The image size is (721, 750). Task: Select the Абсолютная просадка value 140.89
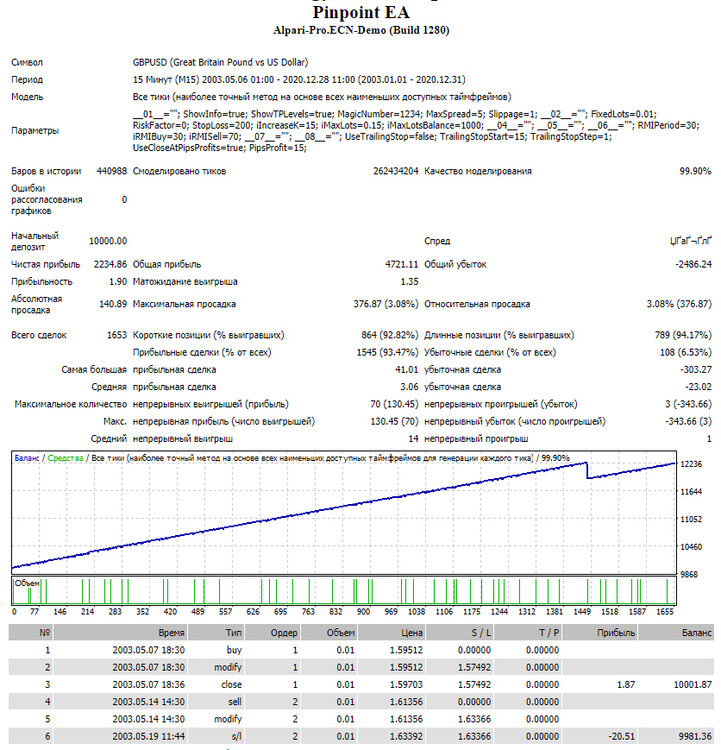(113, 304)
